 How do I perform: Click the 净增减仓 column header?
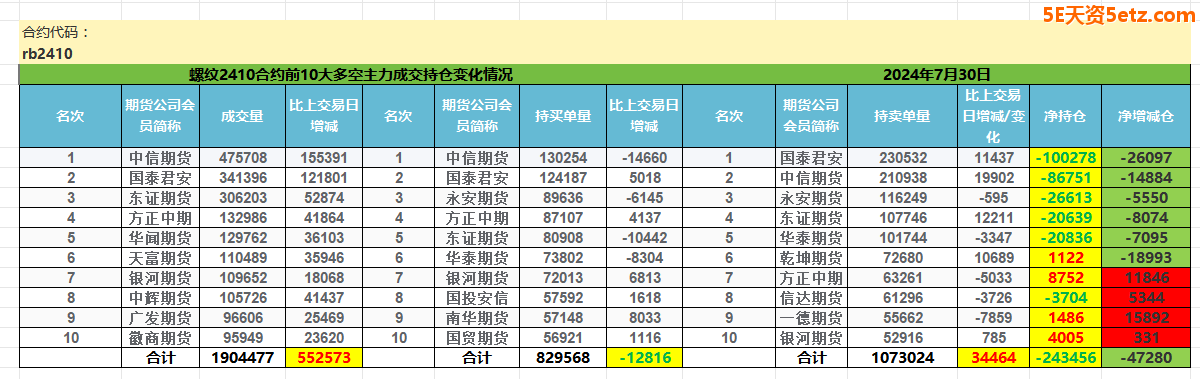coord(1146,115)
